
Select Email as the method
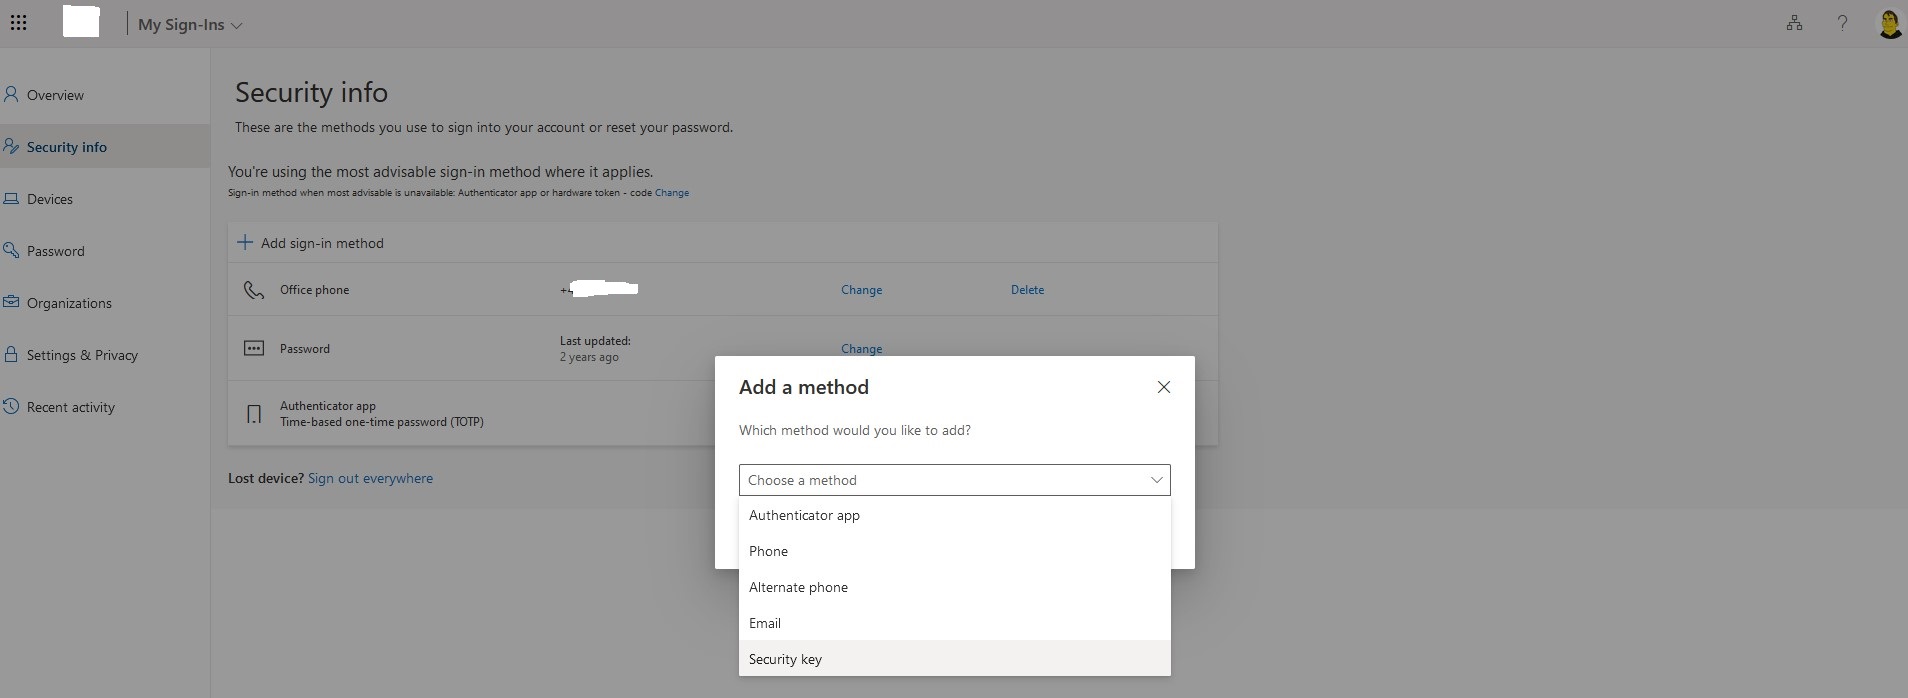click(765, 623)
